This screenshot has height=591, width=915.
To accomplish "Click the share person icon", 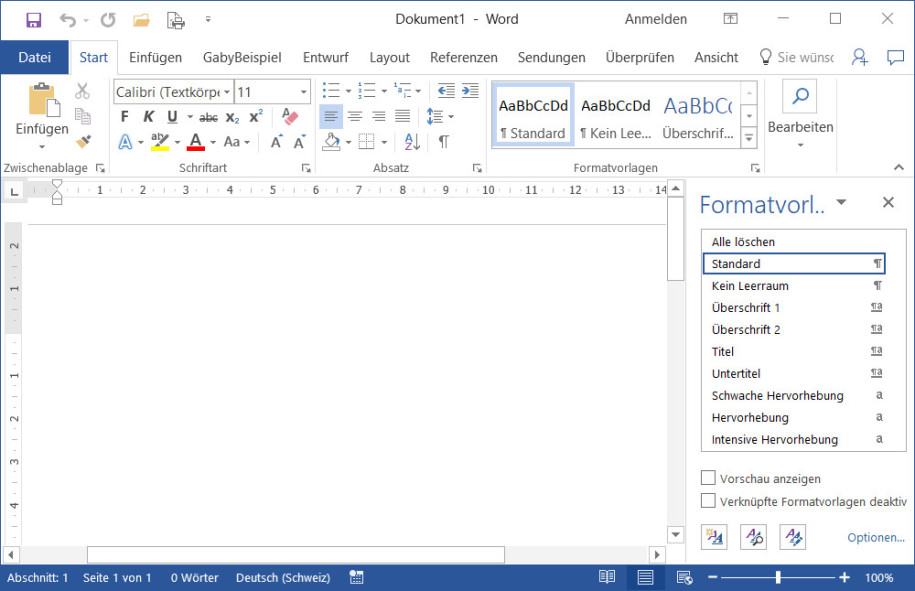I will click(x=860, y=57).
